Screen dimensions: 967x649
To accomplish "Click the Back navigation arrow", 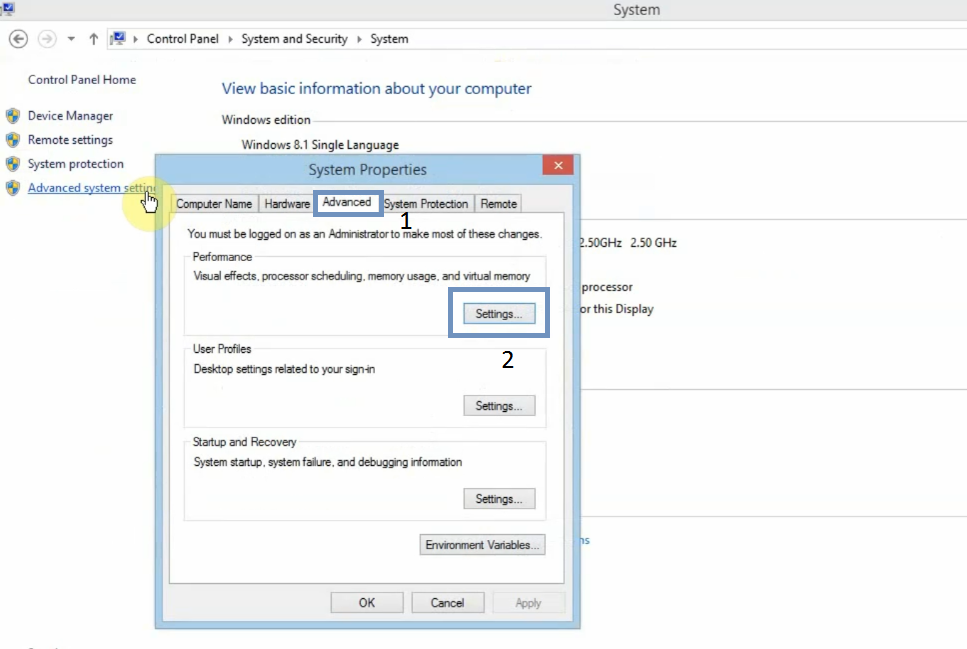I will 19,39.
